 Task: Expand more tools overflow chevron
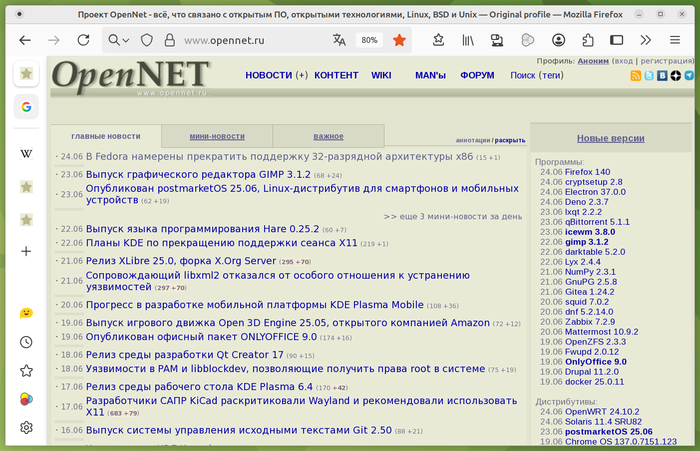[646, 40]
